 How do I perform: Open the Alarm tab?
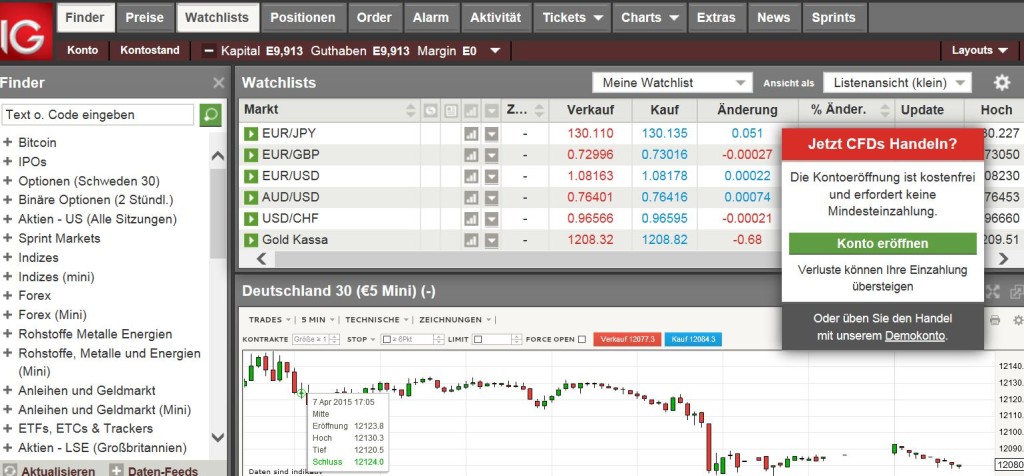pyautogui.click(x=431, y=18)
